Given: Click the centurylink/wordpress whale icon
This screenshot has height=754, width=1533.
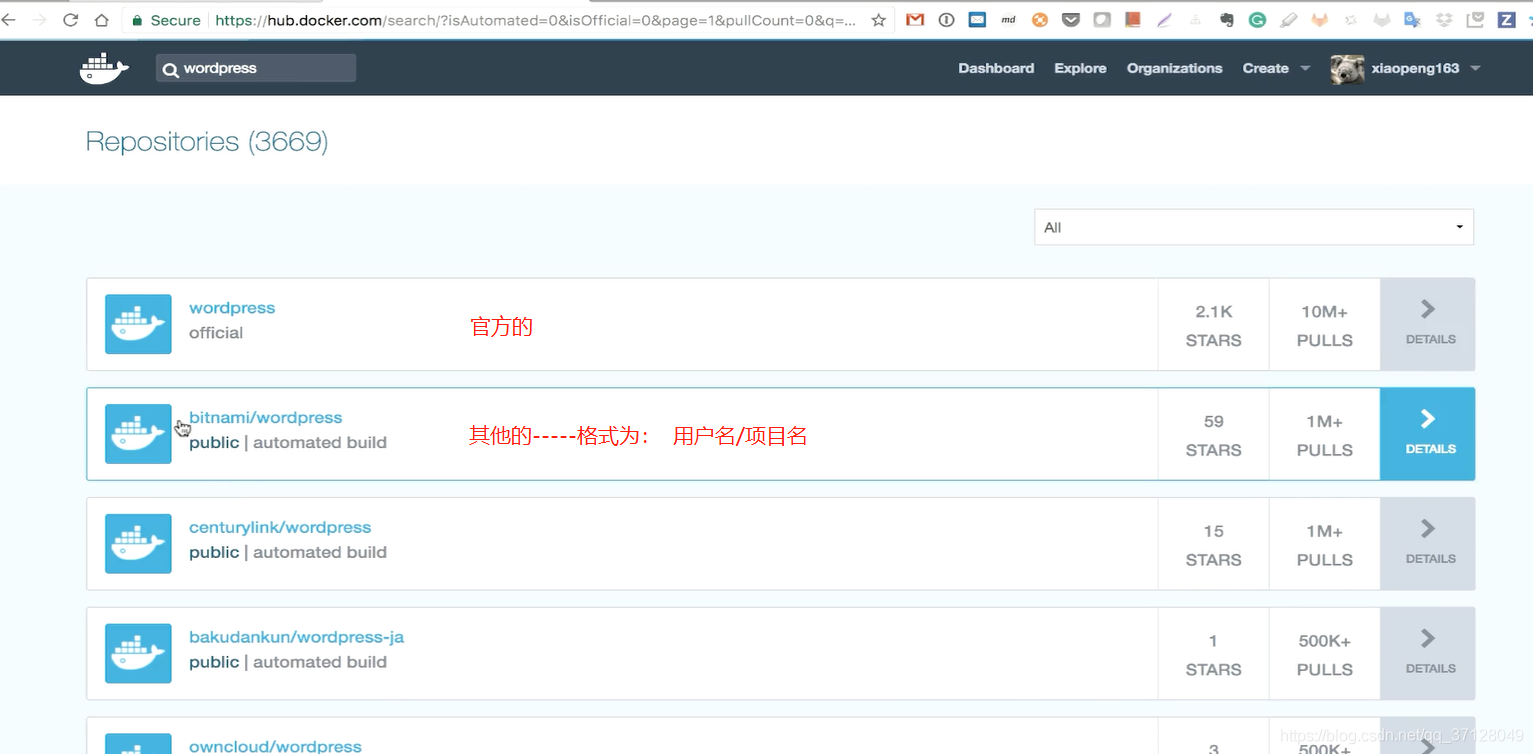Looking at the screenshot, I should [138, 544].
